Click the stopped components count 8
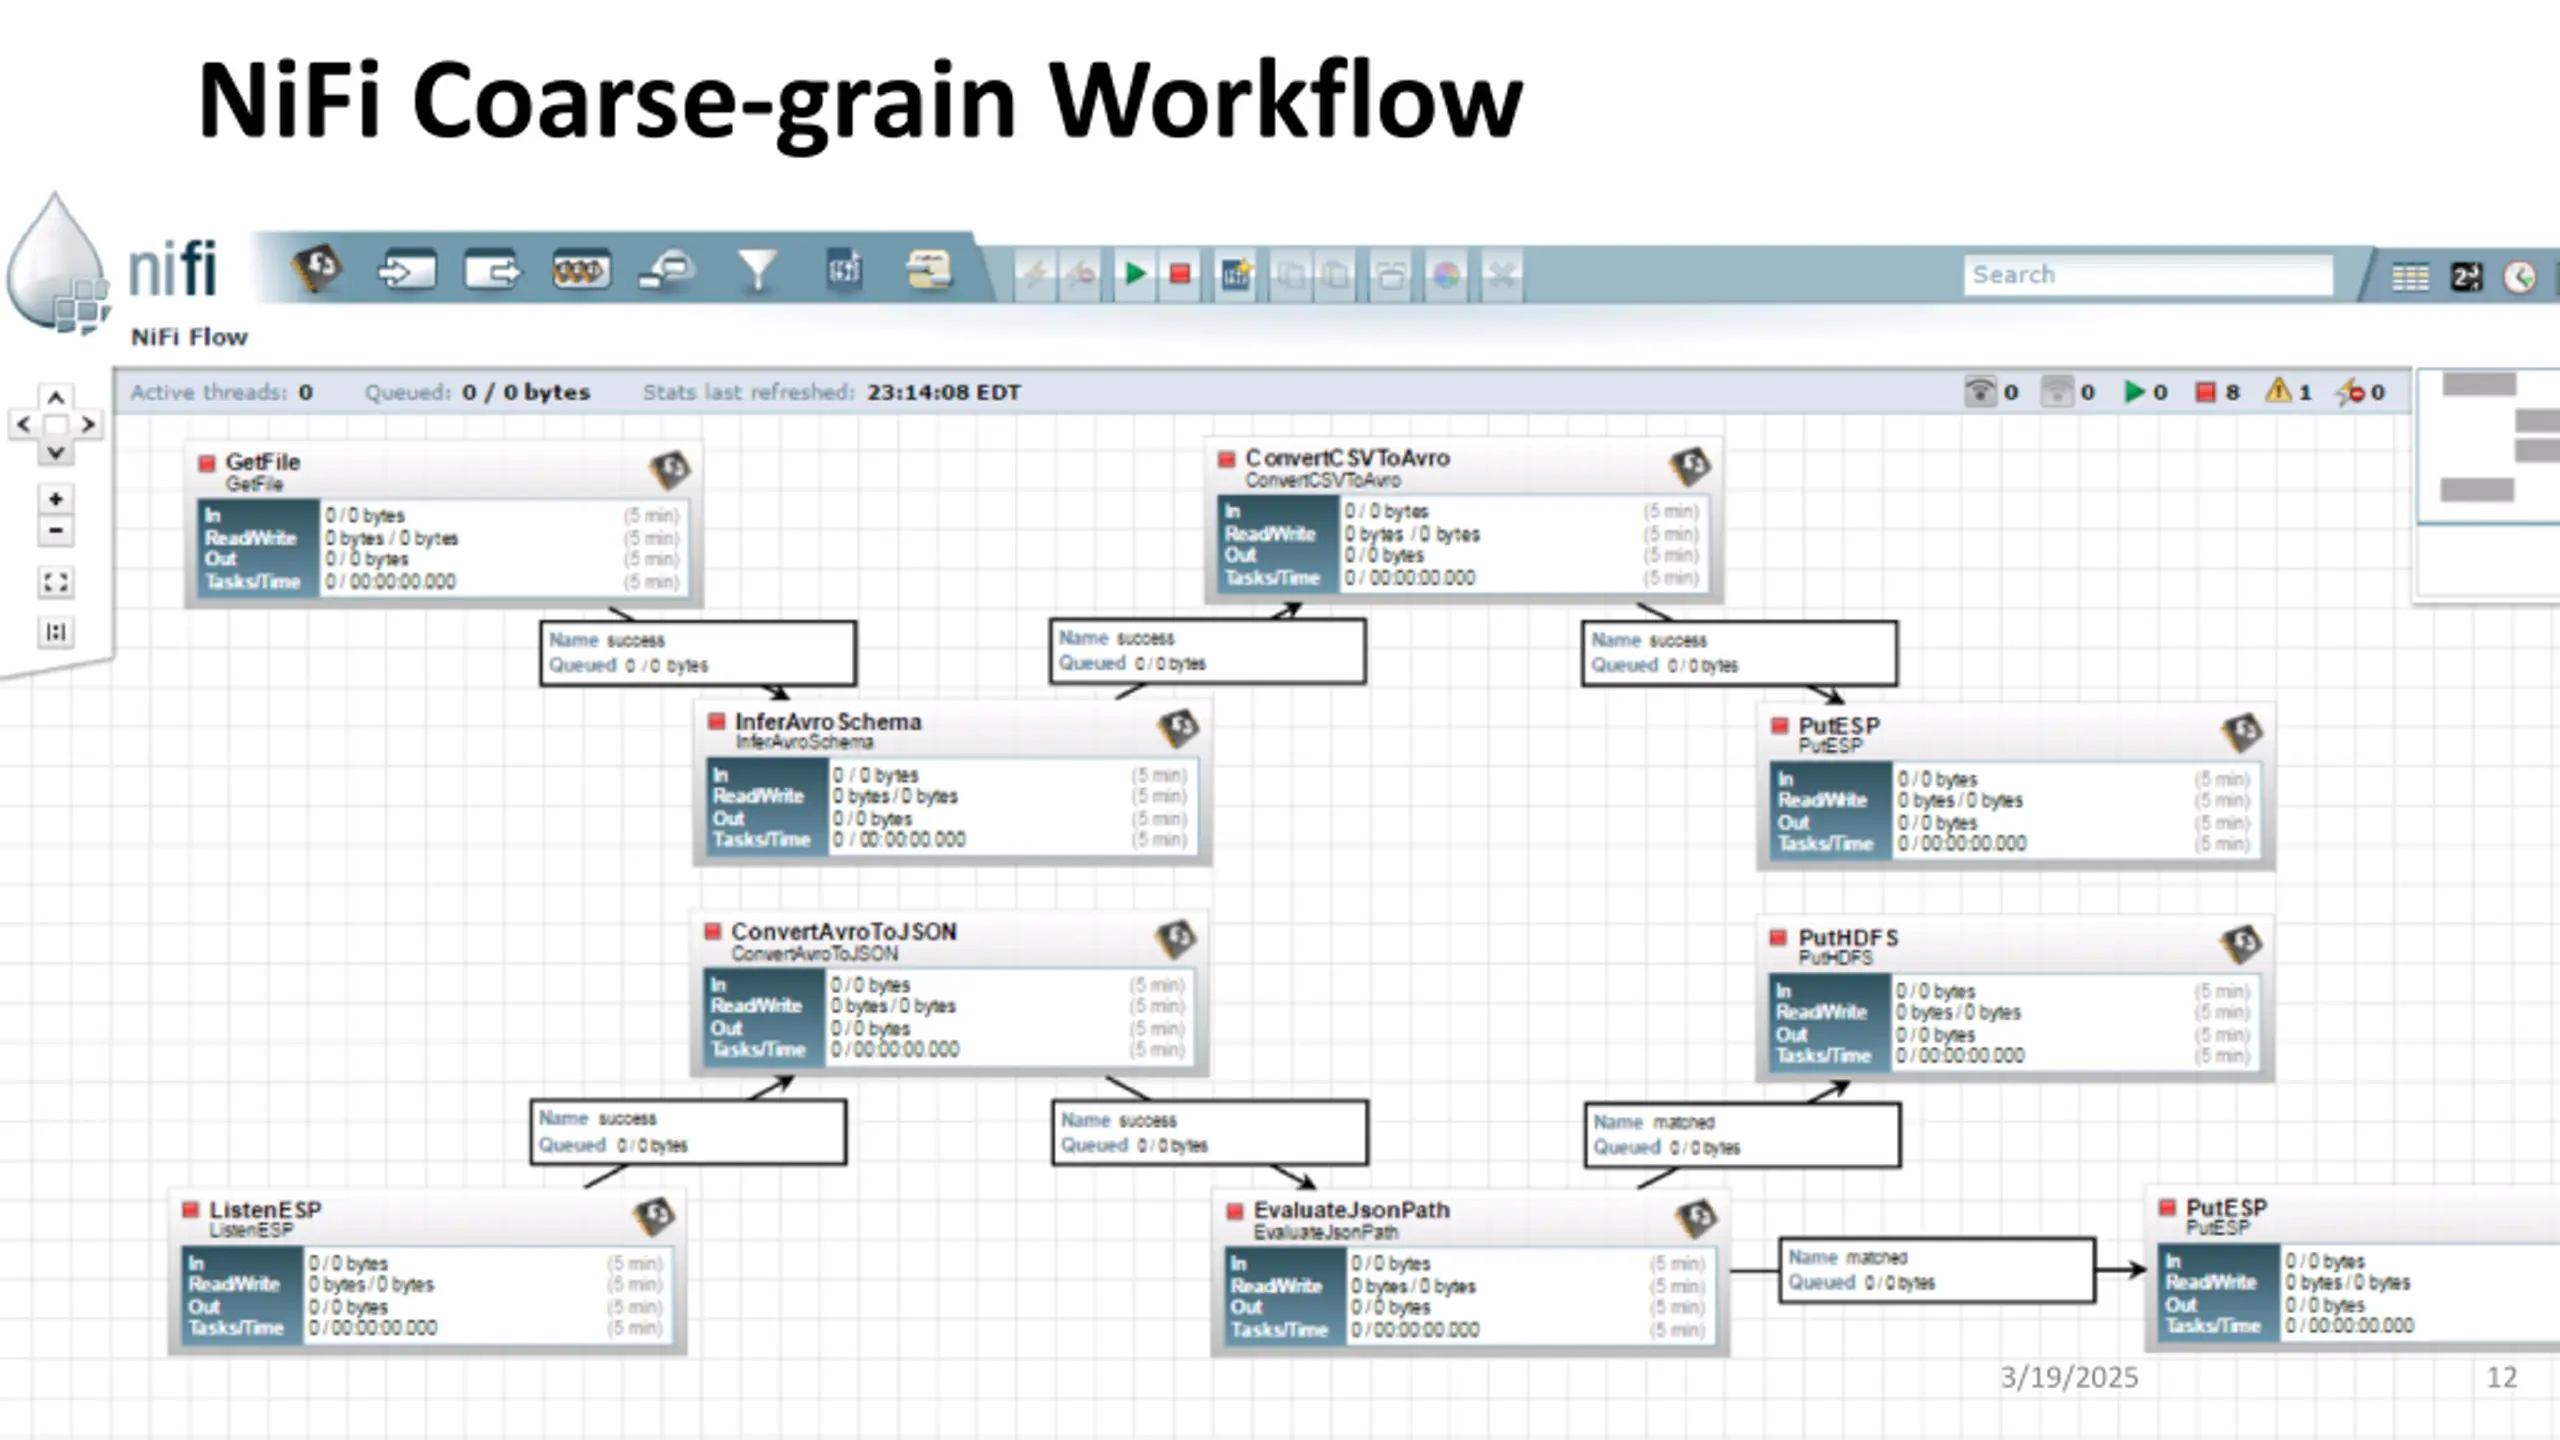Image resolution: width=2560 pixels, height=1440 pixels. coord(2218,392)
